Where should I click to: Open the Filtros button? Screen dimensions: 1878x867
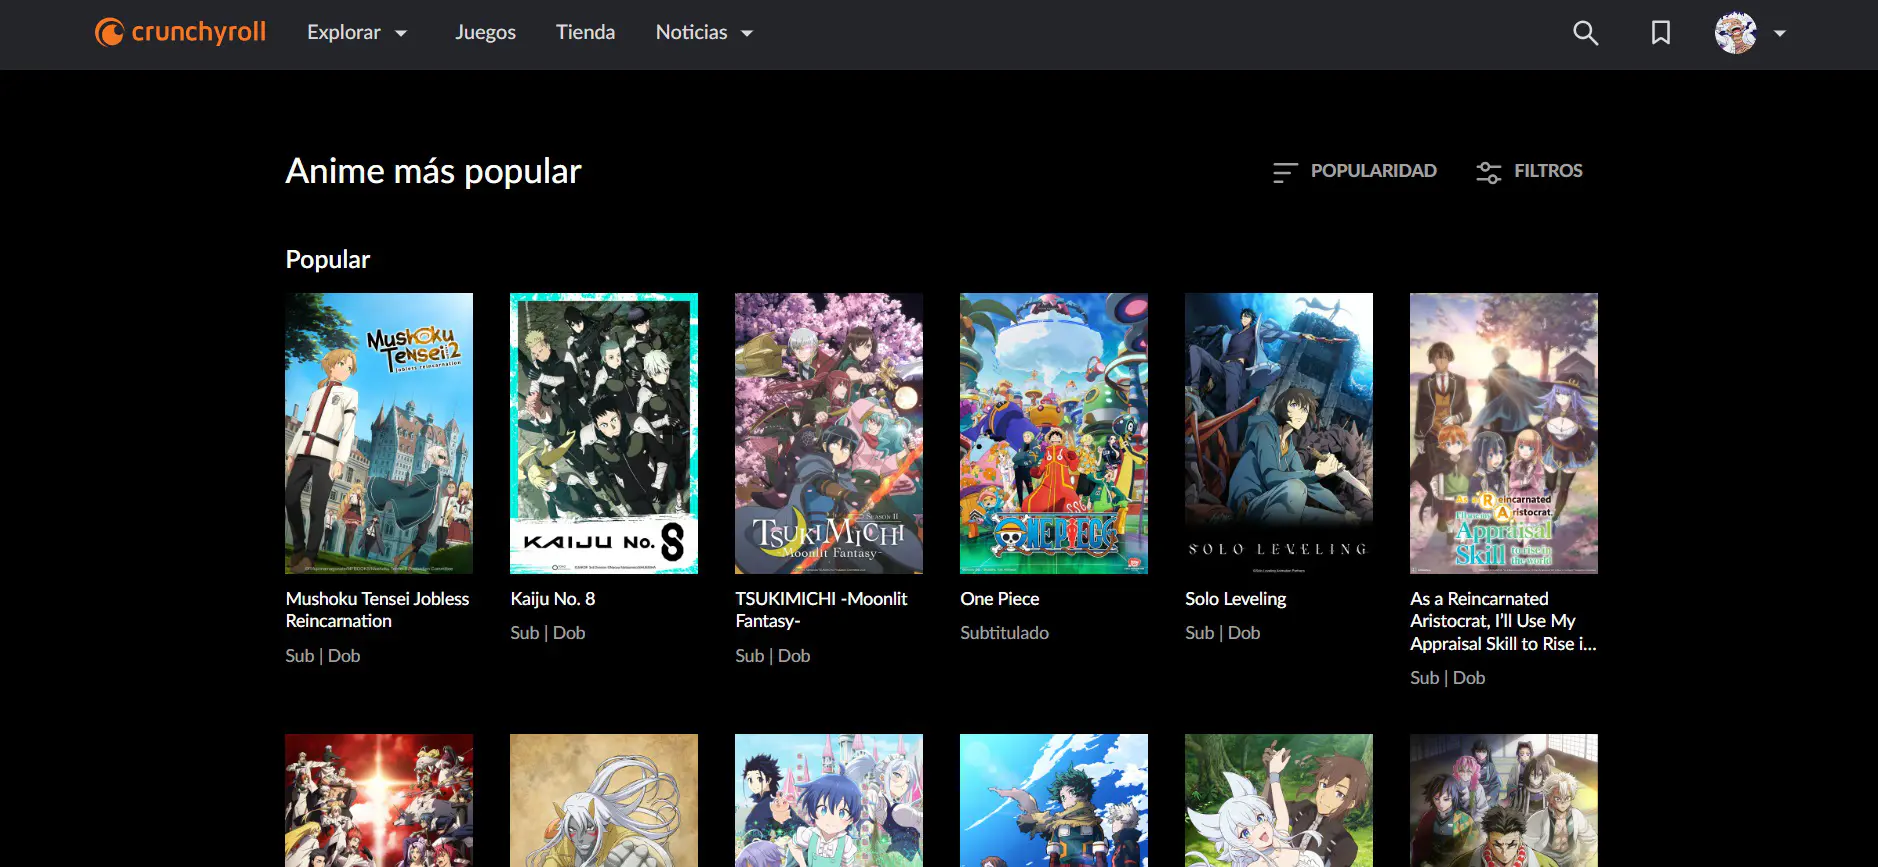click(1530, 171)
